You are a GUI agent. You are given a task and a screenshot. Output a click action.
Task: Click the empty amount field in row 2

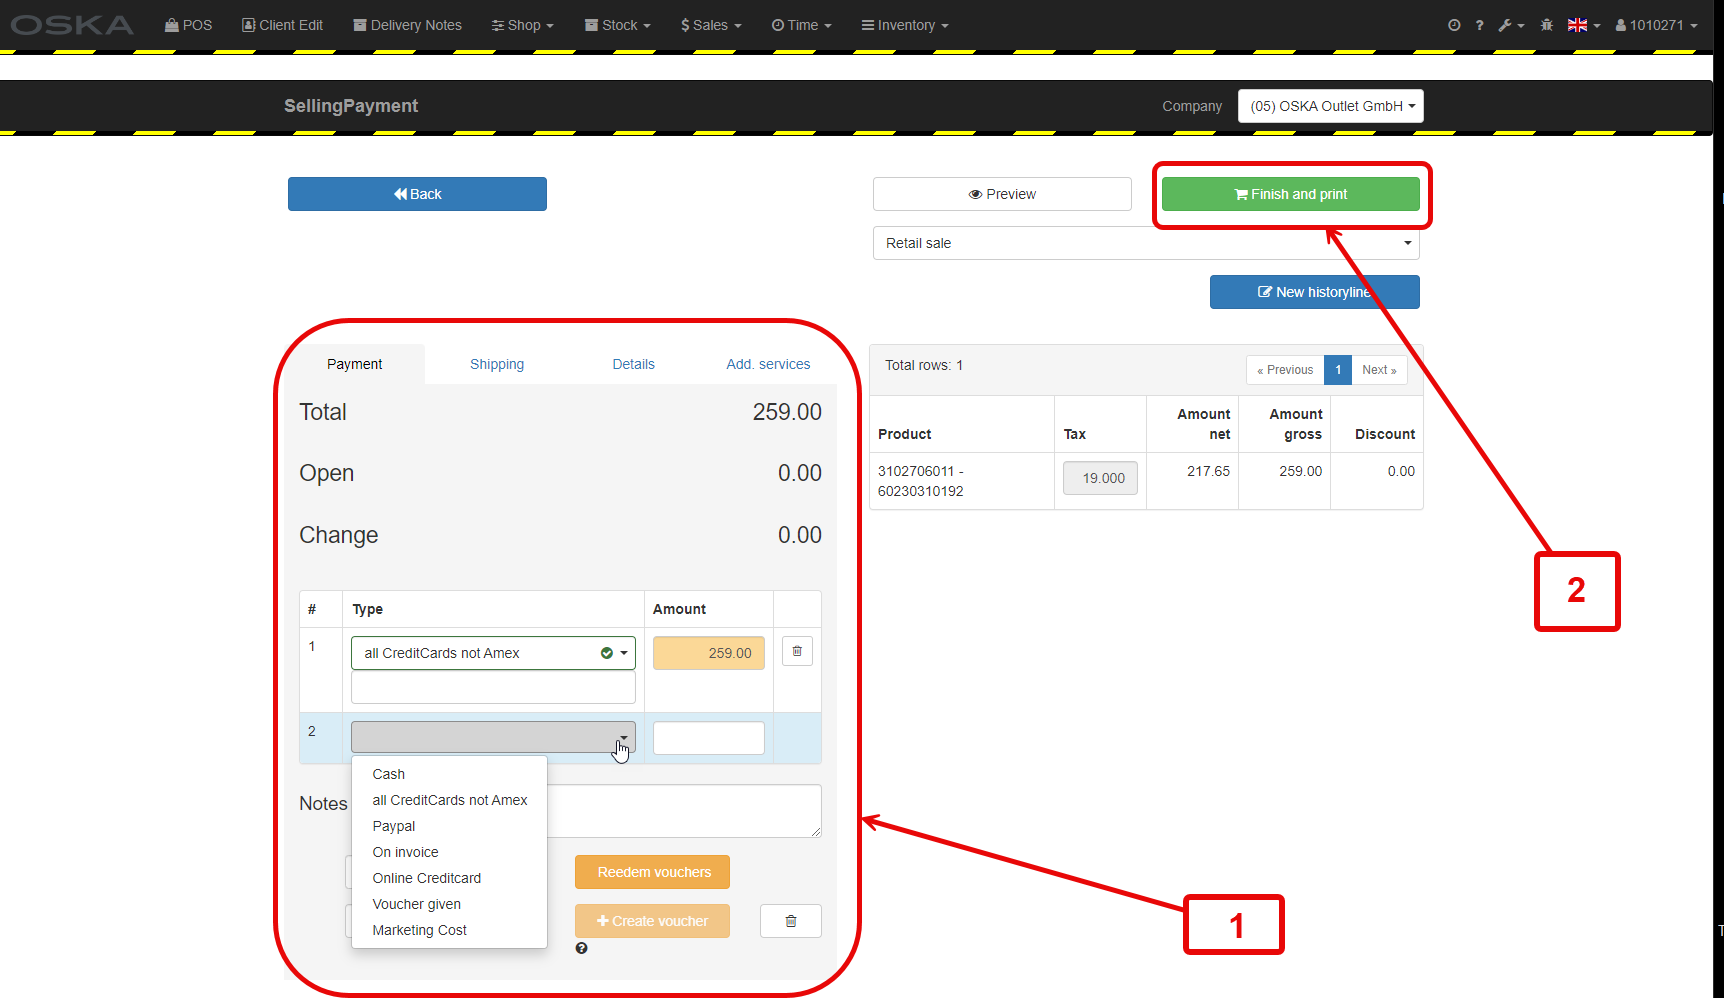[709, 738]
